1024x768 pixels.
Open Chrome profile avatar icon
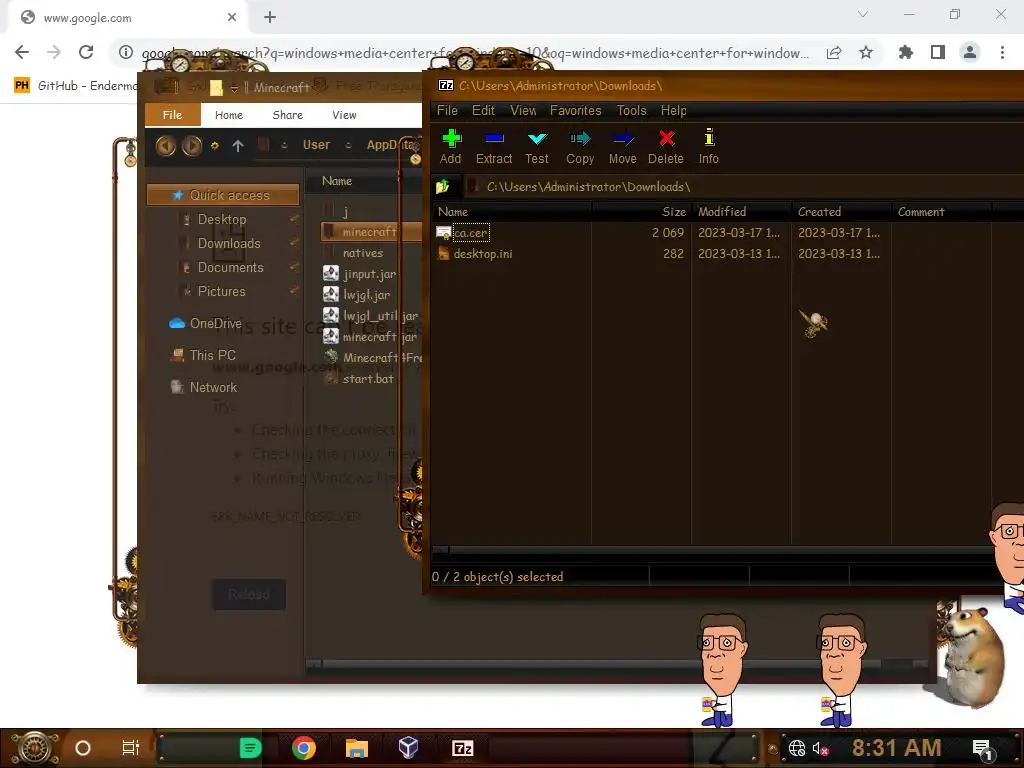pyautogui.click(x=970, y=52)
